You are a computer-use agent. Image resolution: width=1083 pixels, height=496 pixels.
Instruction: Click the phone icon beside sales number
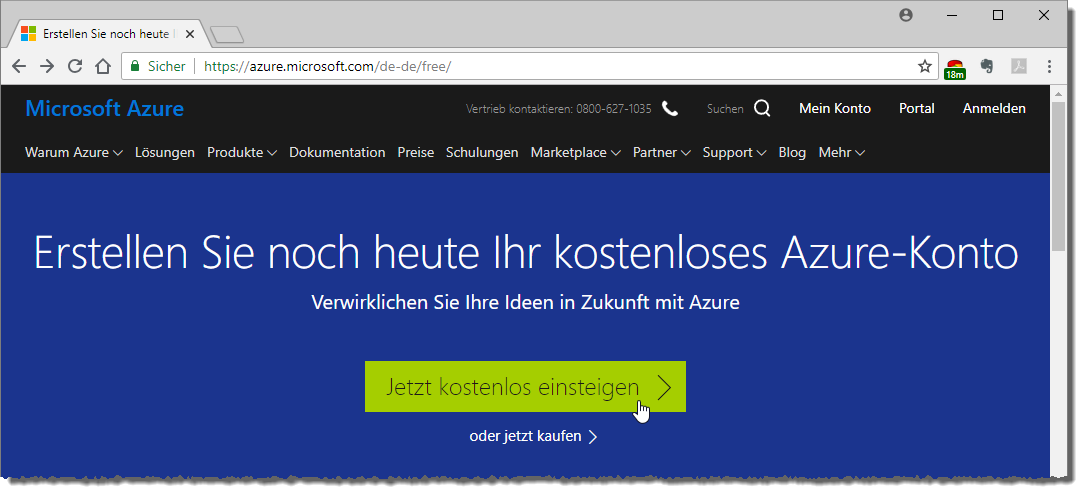click(x=670, y=108)
